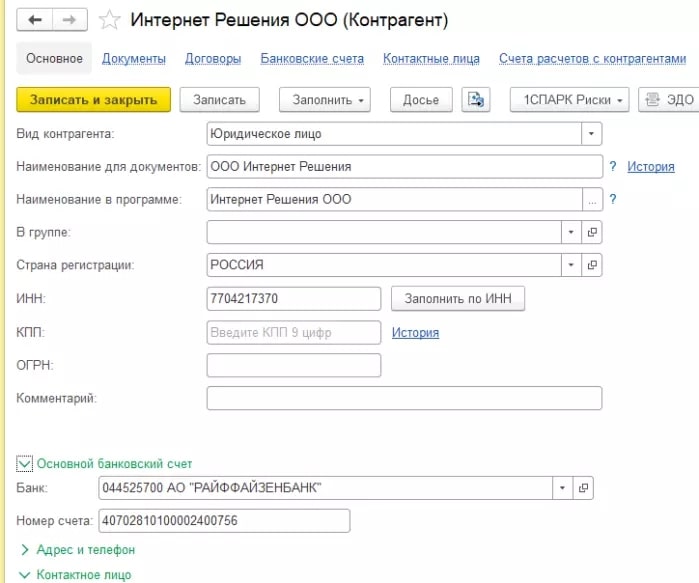Viewport: 699px width, 583px height.
Task: Open Страна регистрации item with open-form icon
Action: (592, 265)
